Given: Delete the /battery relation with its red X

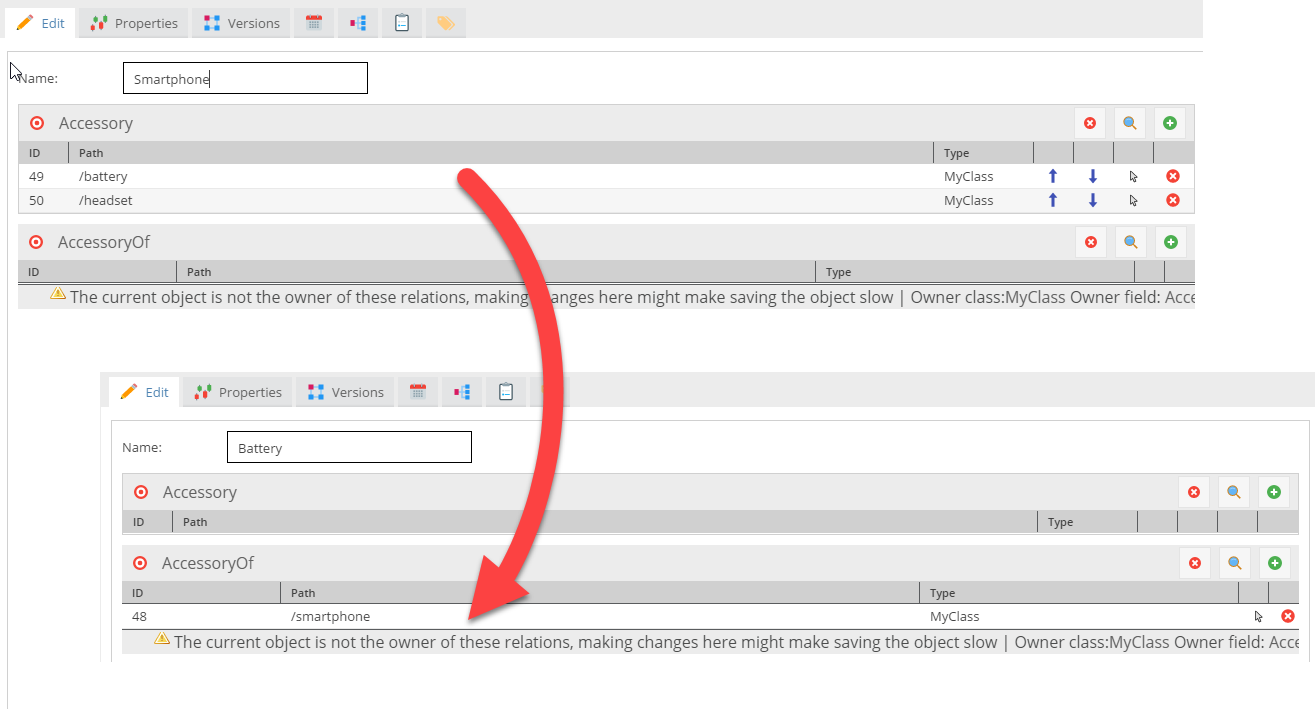Looking at the screenshot, I should [1173, 176].
